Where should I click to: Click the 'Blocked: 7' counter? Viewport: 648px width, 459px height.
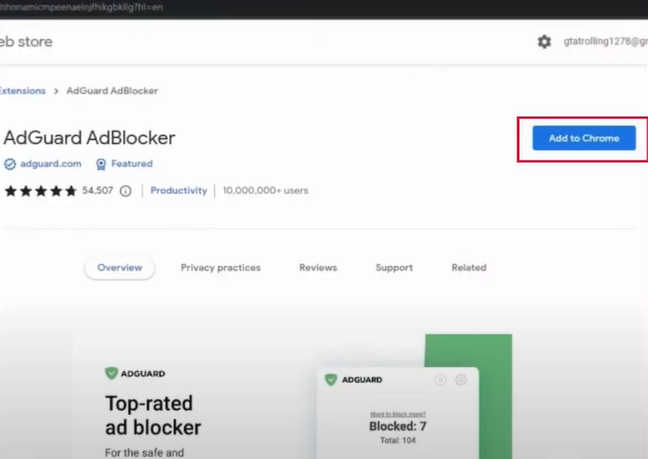click(x=398, y=426)
